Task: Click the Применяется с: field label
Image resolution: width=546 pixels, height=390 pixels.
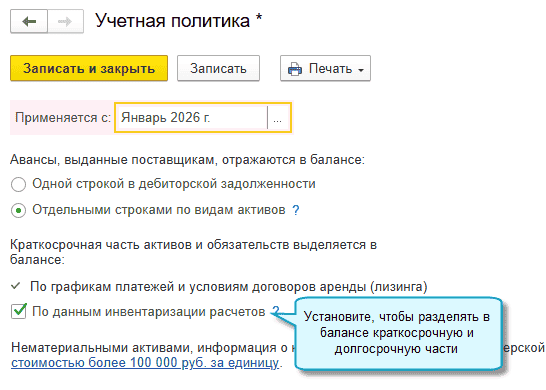Action: pyautogui.click(x=63, y=118)
